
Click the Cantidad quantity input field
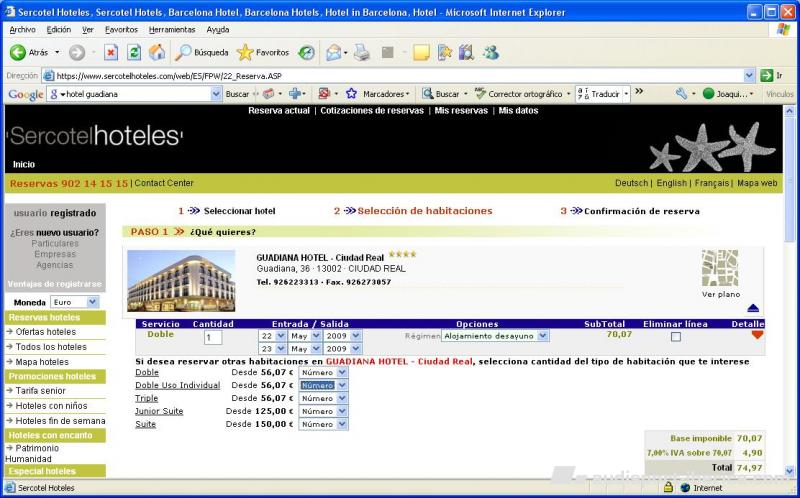(x=213, y=338)
